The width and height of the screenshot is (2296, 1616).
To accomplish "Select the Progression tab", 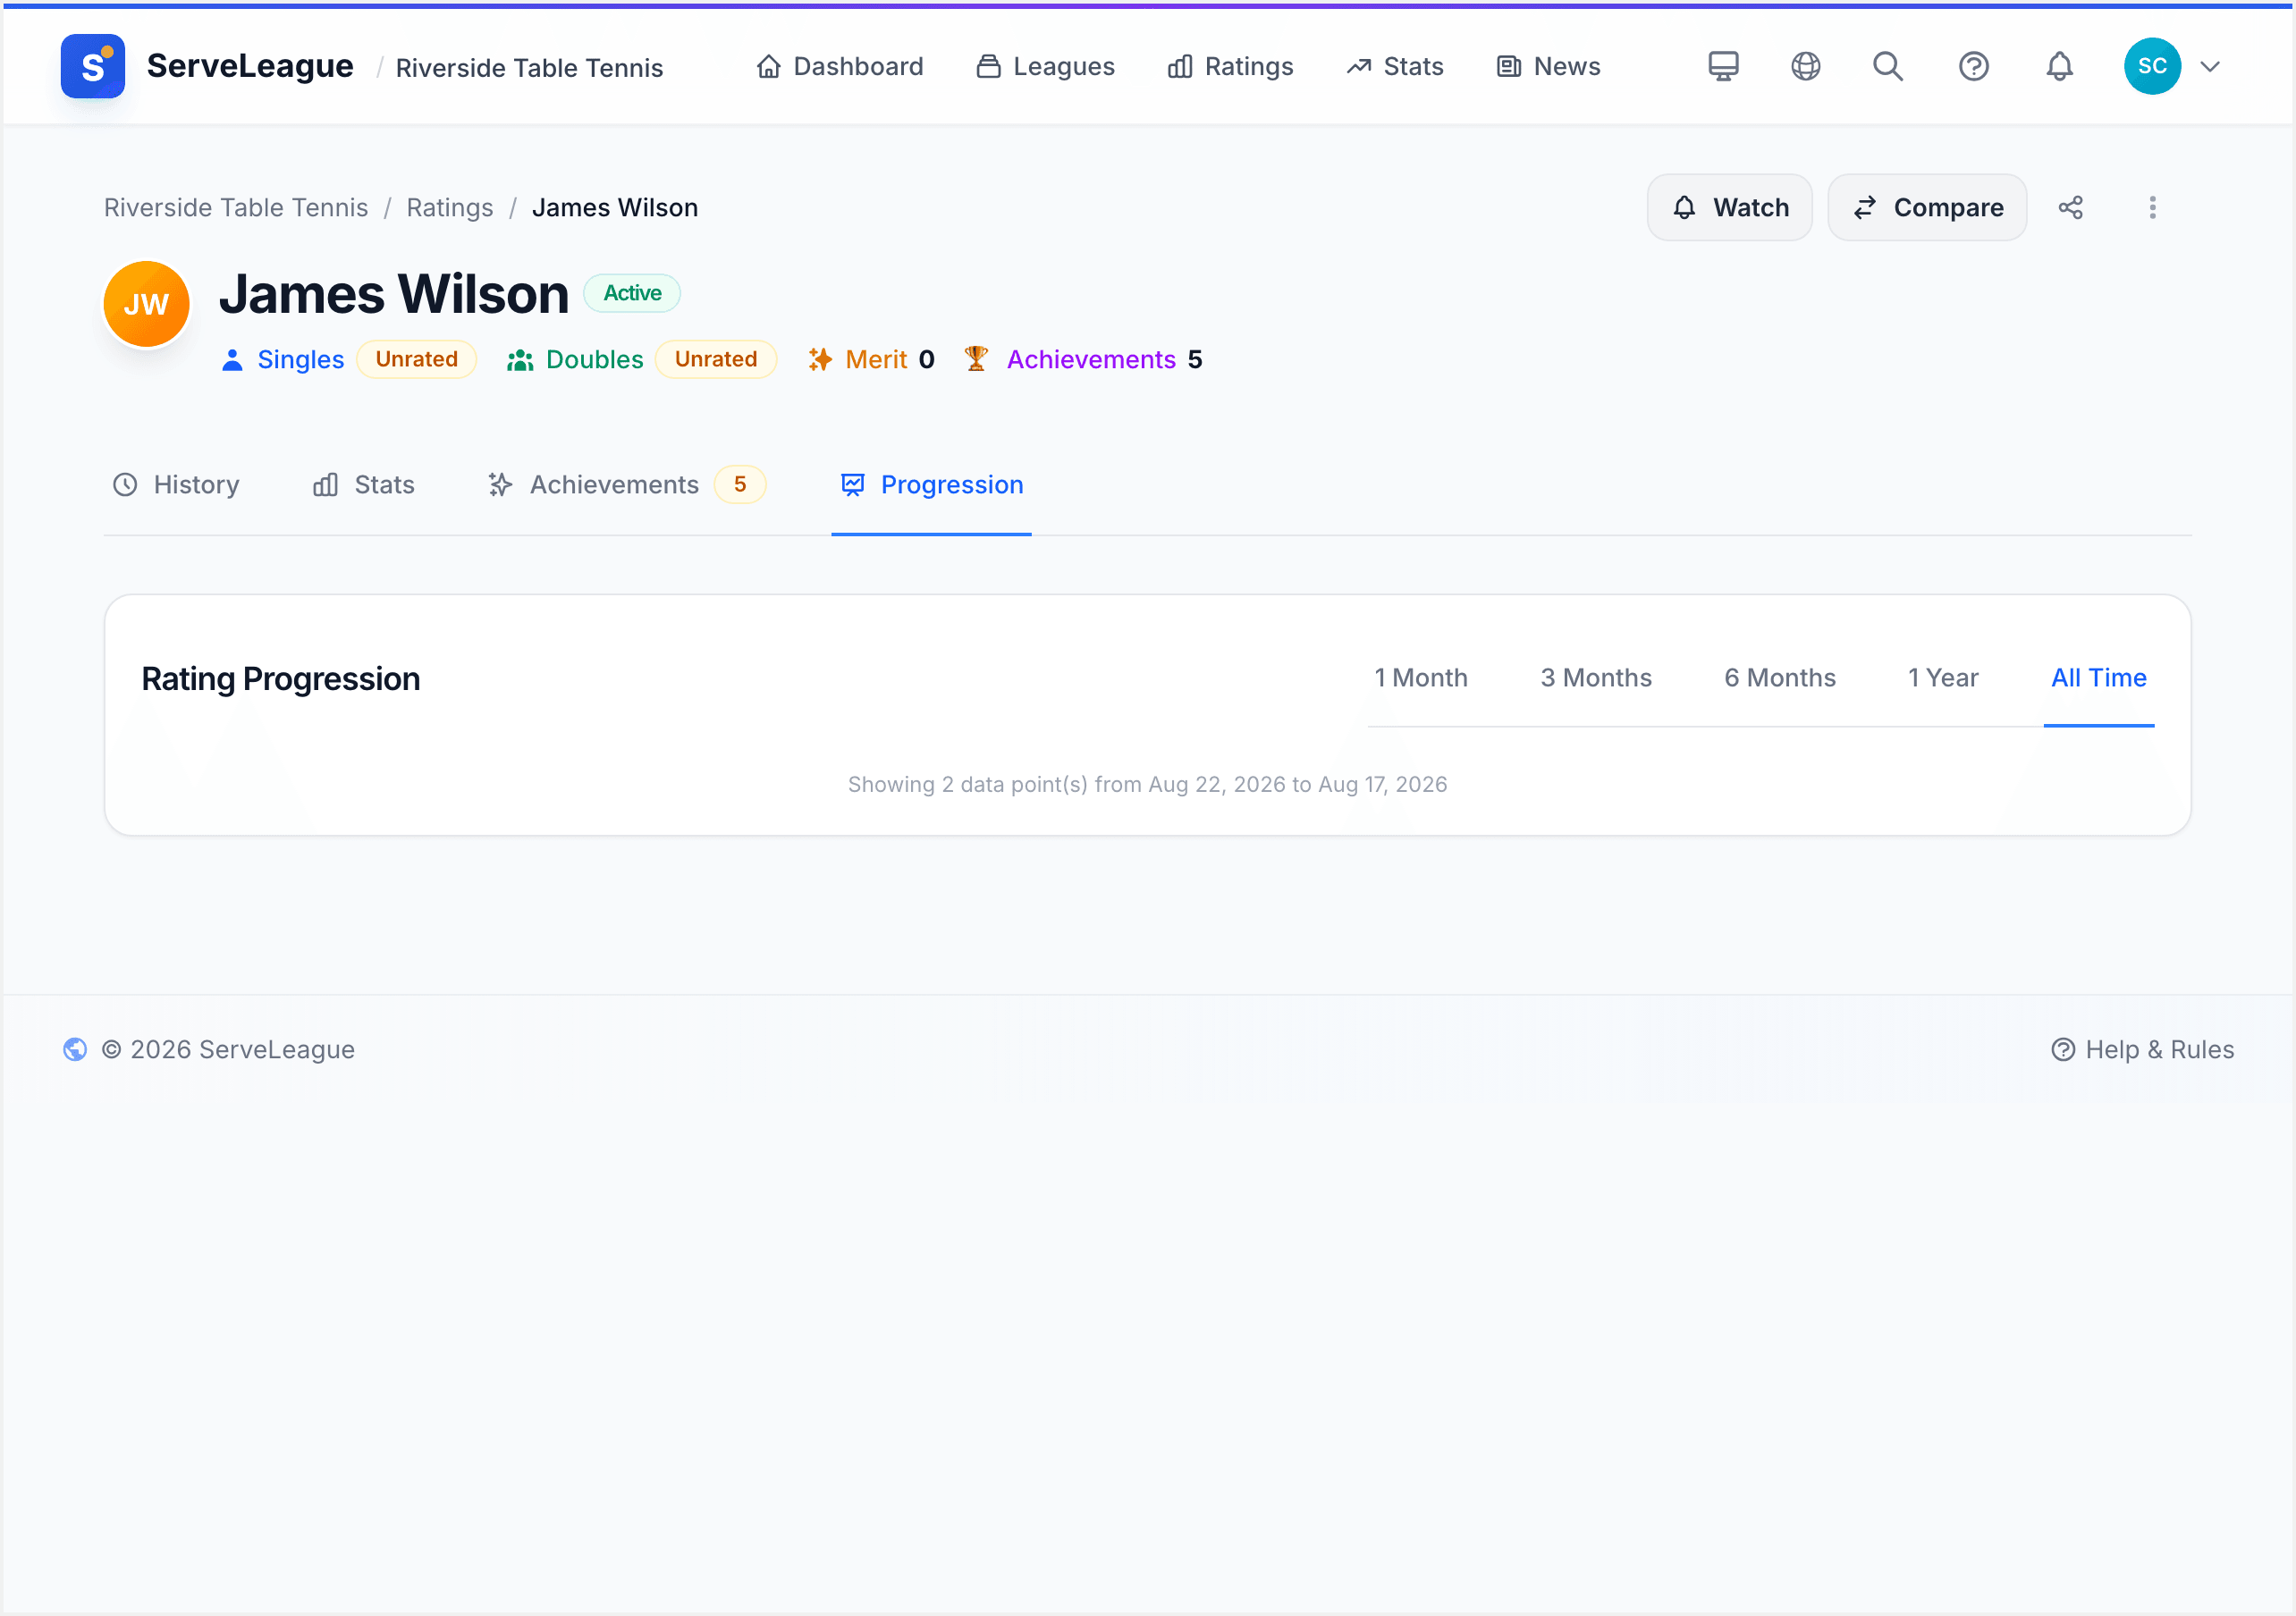I will (931, 485).
